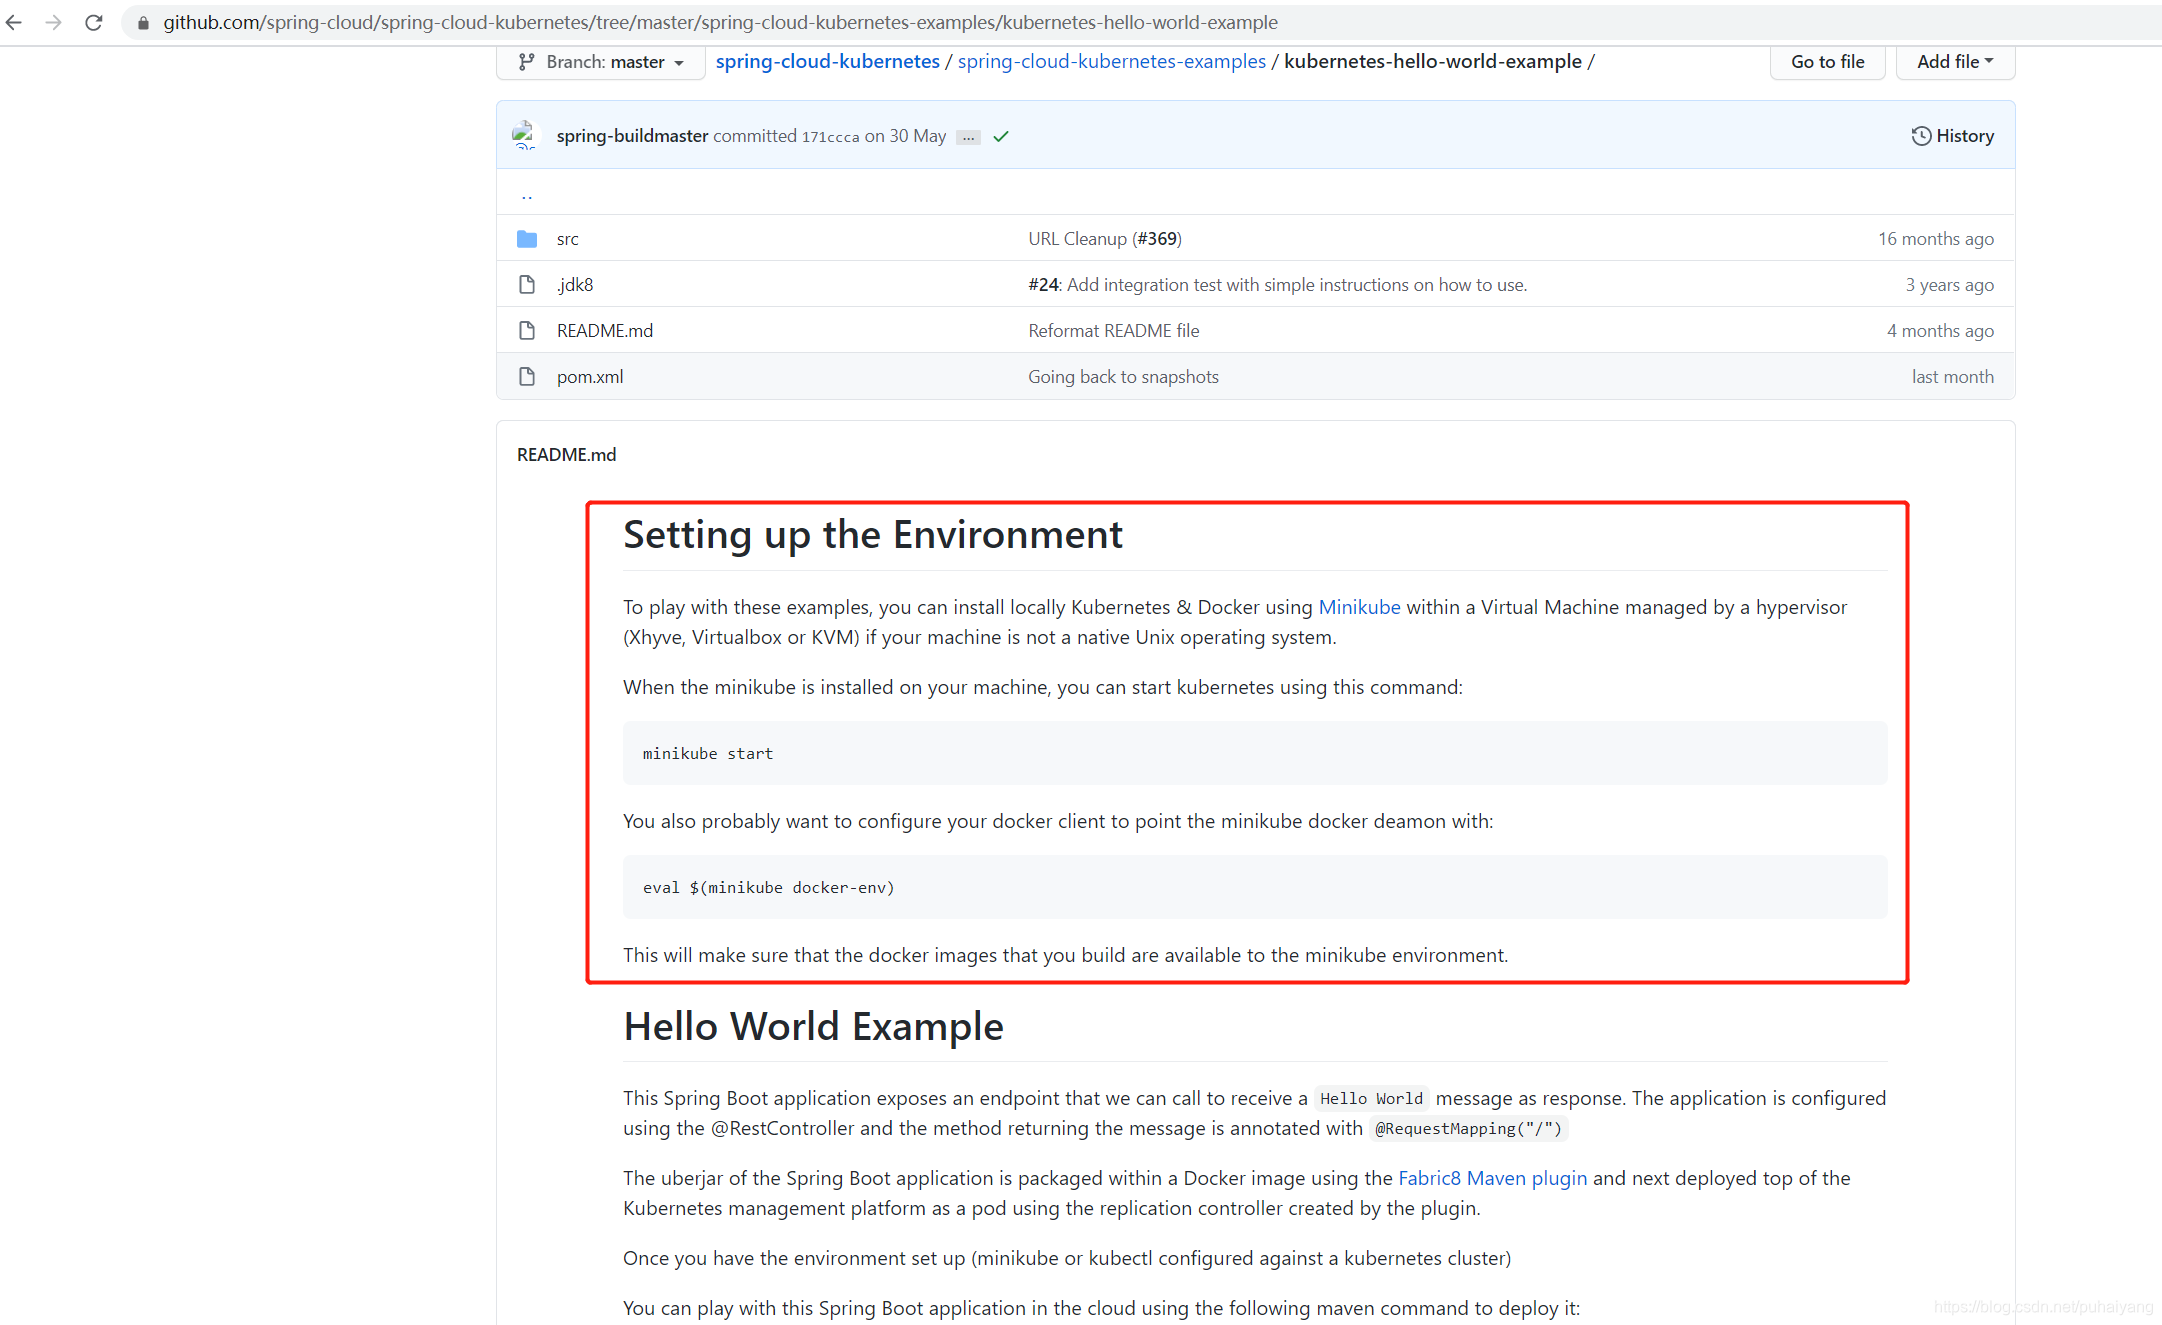
Task: Go forward with browser forward arrow
Action: click(x=53, y=22)
